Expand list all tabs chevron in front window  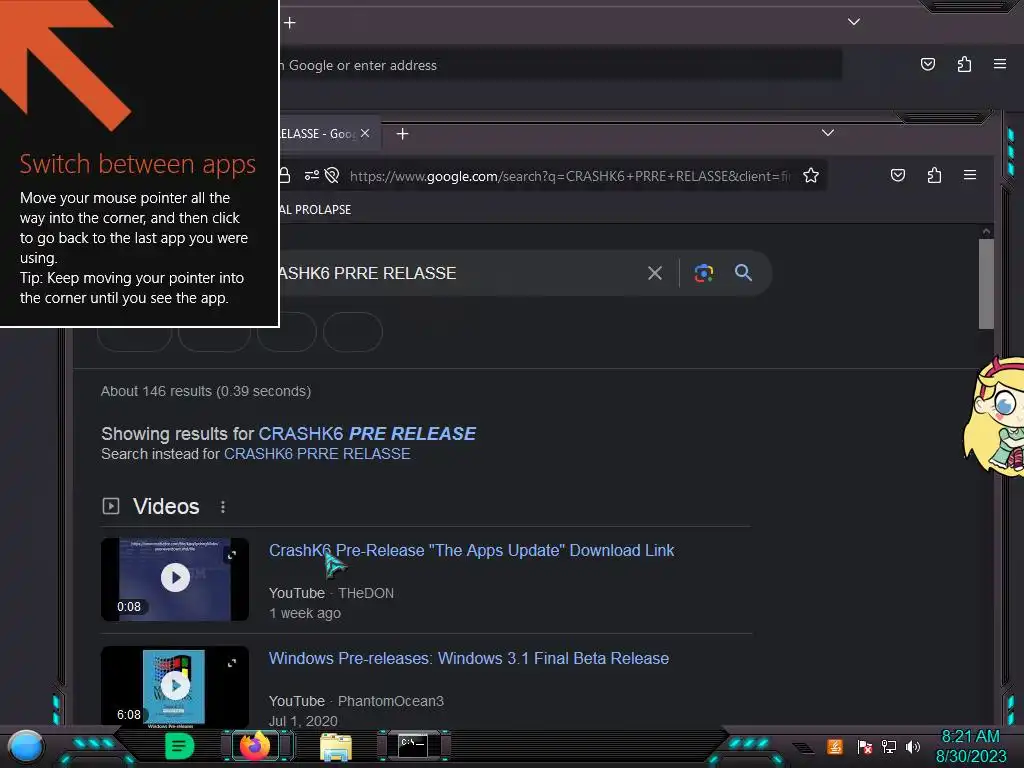pos(827,133)
